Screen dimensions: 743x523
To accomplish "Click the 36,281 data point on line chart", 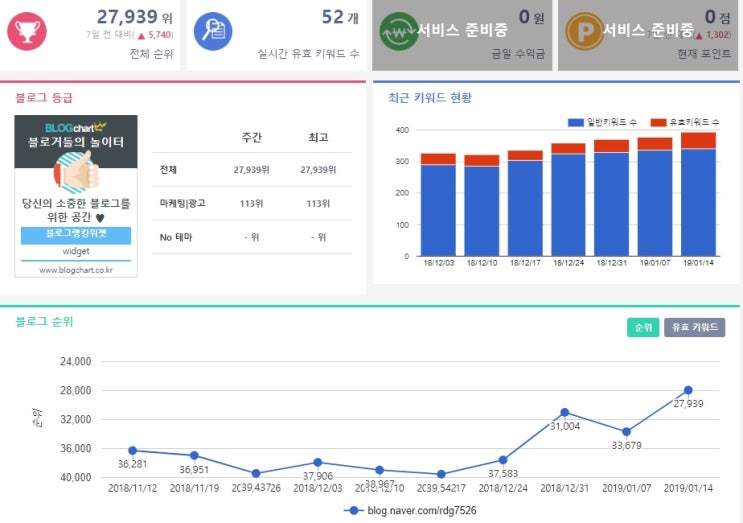I will click(133, 451).
